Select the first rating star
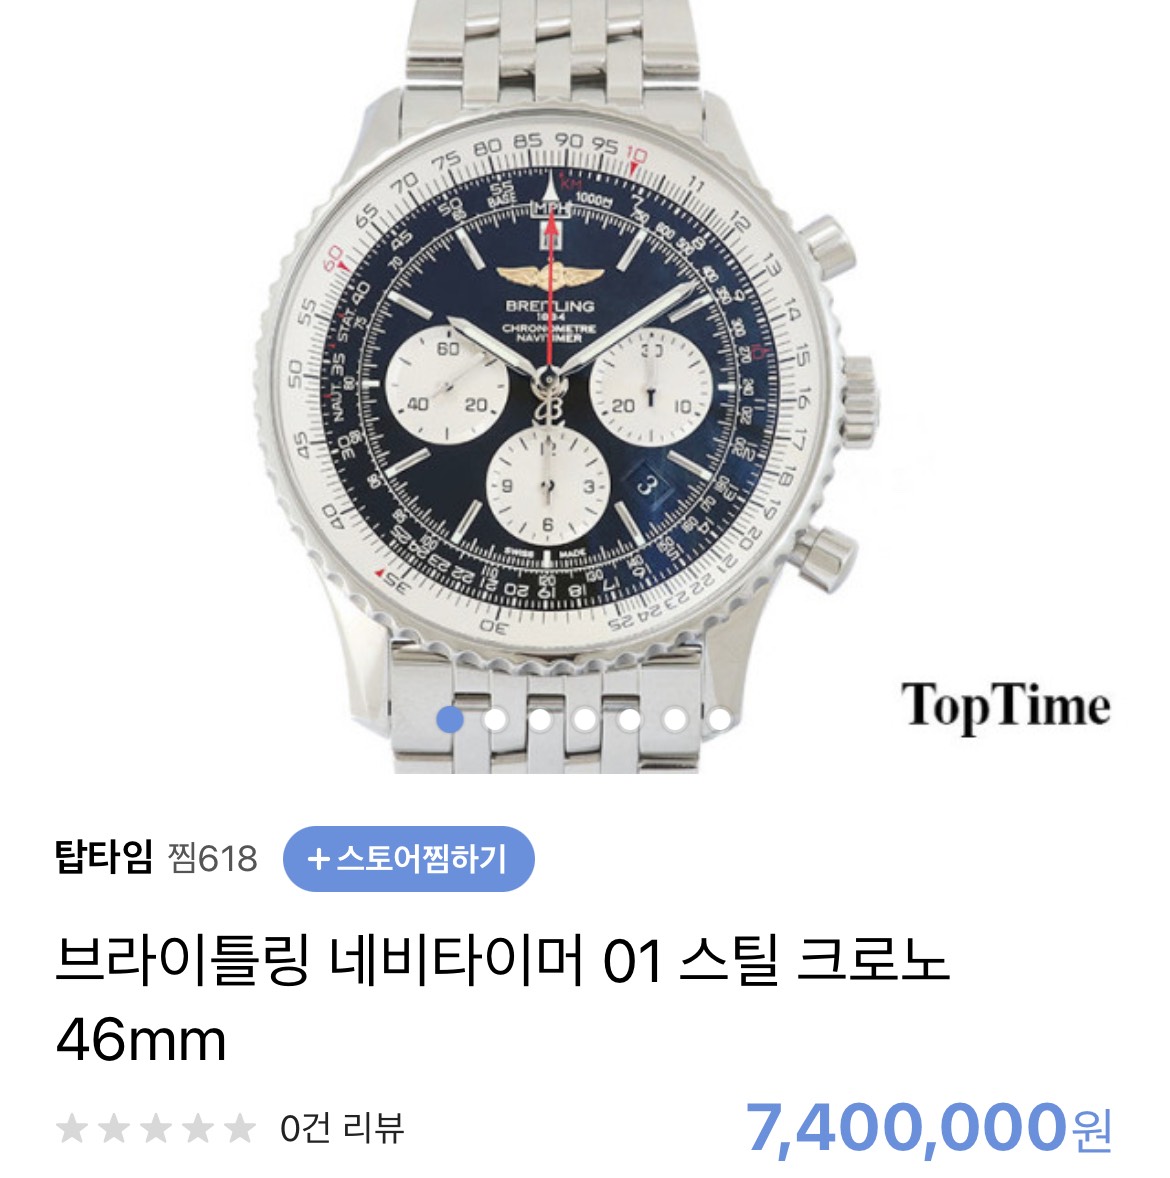The width and height of the screenshot is (1170, 1178). 72,1128
